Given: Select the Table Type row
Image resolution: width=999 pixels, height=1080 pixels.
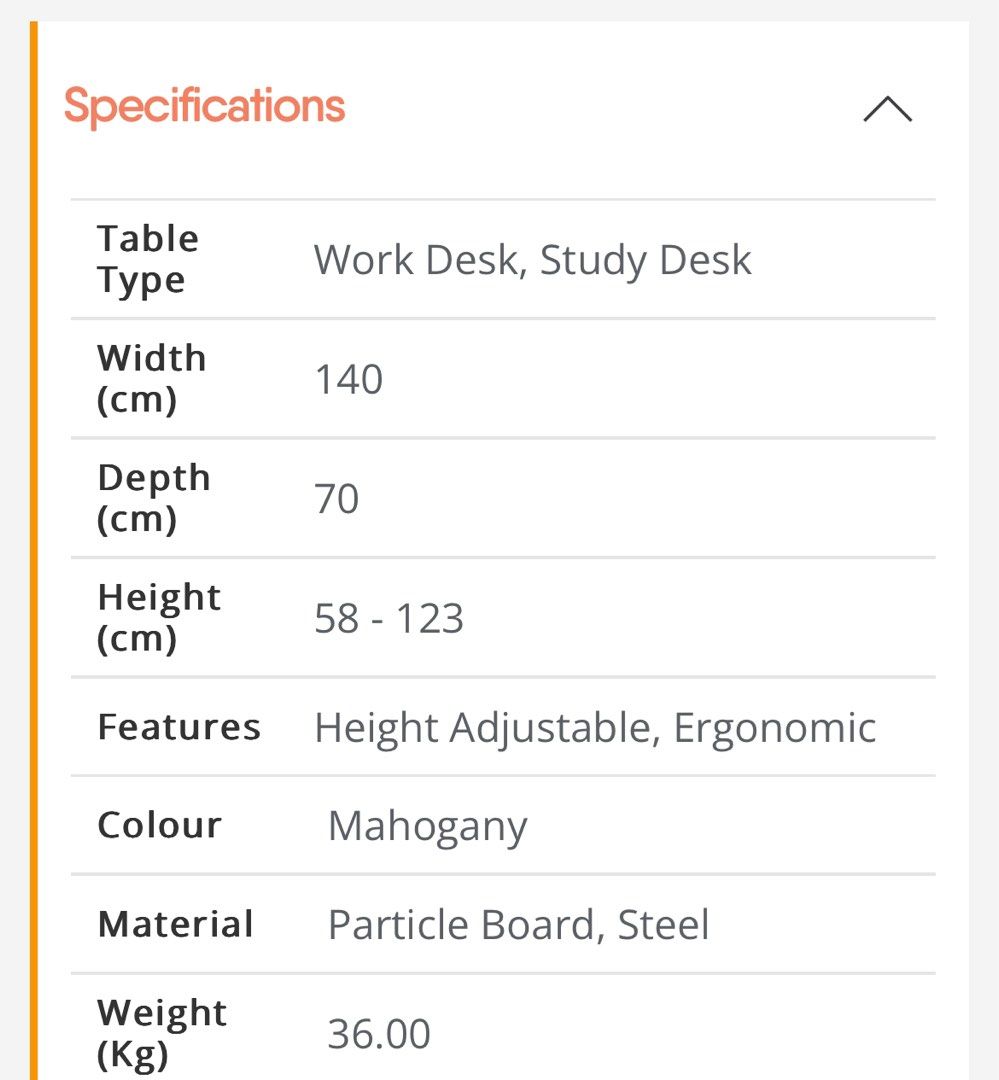Looking at the screenshot, I should coord(147,258).
